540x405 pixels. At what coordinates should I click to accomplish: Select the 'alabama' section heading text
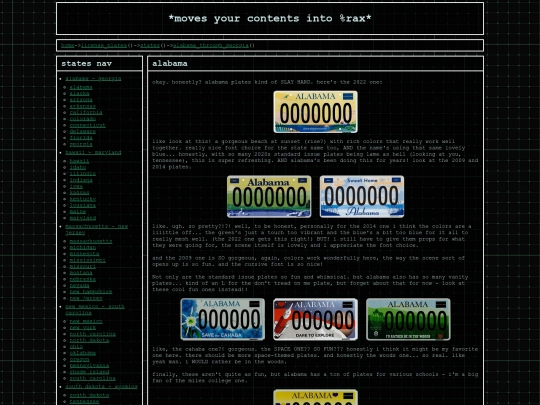click(170, 63)
